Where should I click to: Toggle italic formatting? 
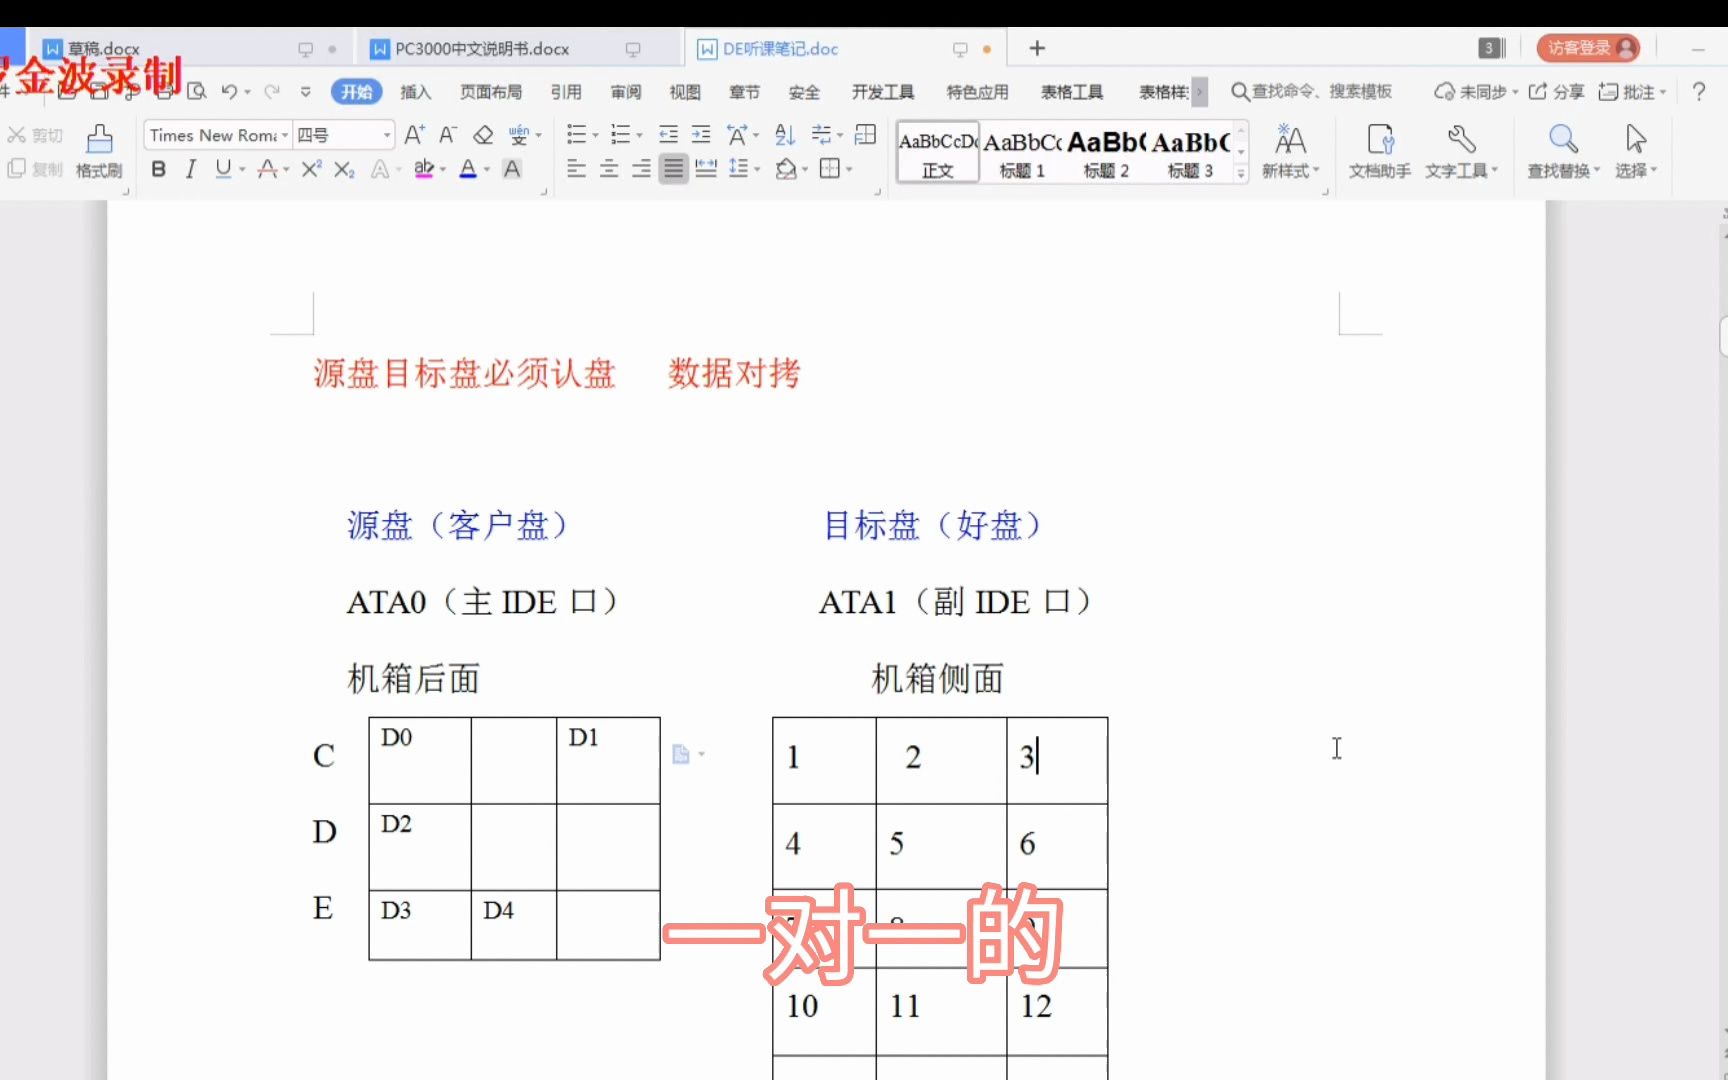[x=190, y=169]
